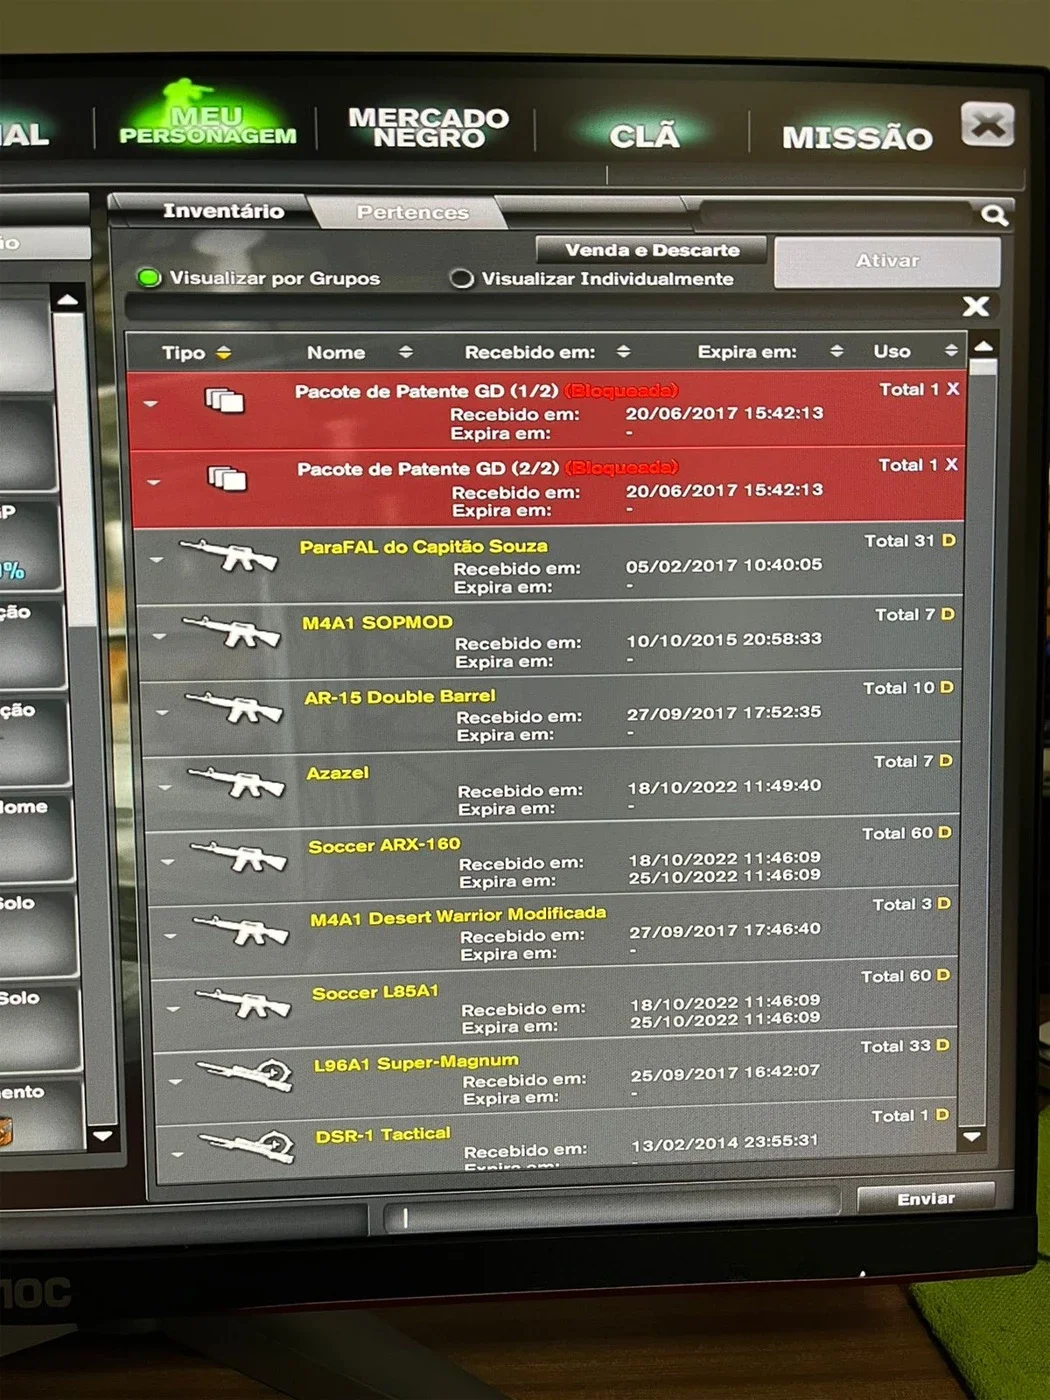Viewport: 1050px width, 1400px height.
Task: Click the D mark on Soccer L85A1 row
Action: click(x=943, y=975)
